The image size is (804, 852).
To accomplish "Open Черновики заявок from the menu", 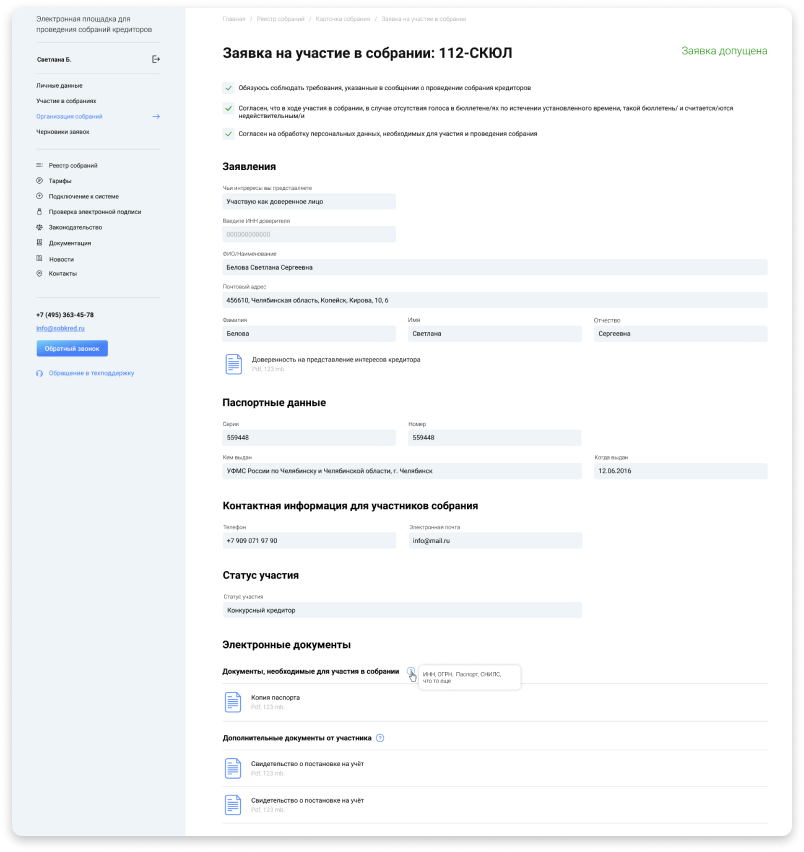I will coord(63,131).
